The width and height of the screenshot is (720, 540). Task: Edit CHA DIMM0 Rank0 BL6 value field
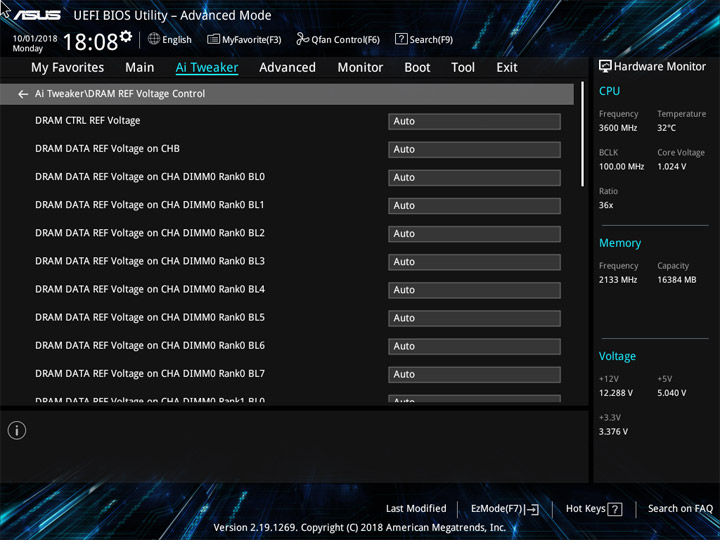[x=474, y=346]
